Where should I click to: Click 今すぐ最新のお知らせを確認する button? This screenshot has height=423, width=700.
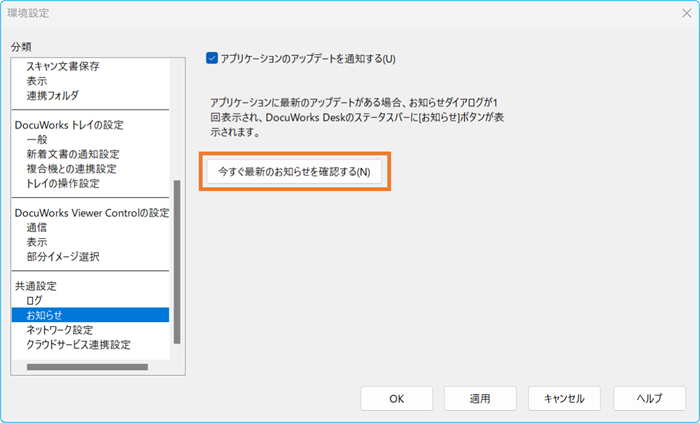pyautogui.click(x=294, y=171)
